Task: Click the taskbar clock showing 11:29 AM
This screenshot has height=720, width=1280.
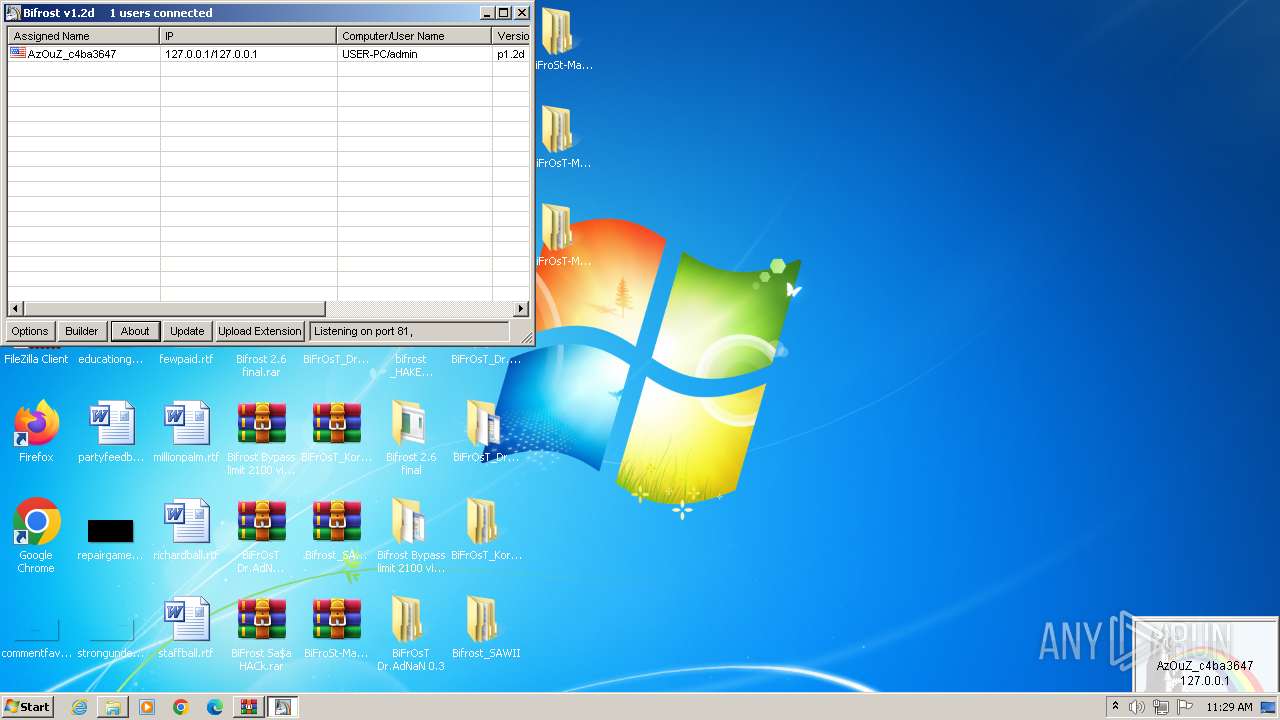Action: click(x=1229, y=707)
